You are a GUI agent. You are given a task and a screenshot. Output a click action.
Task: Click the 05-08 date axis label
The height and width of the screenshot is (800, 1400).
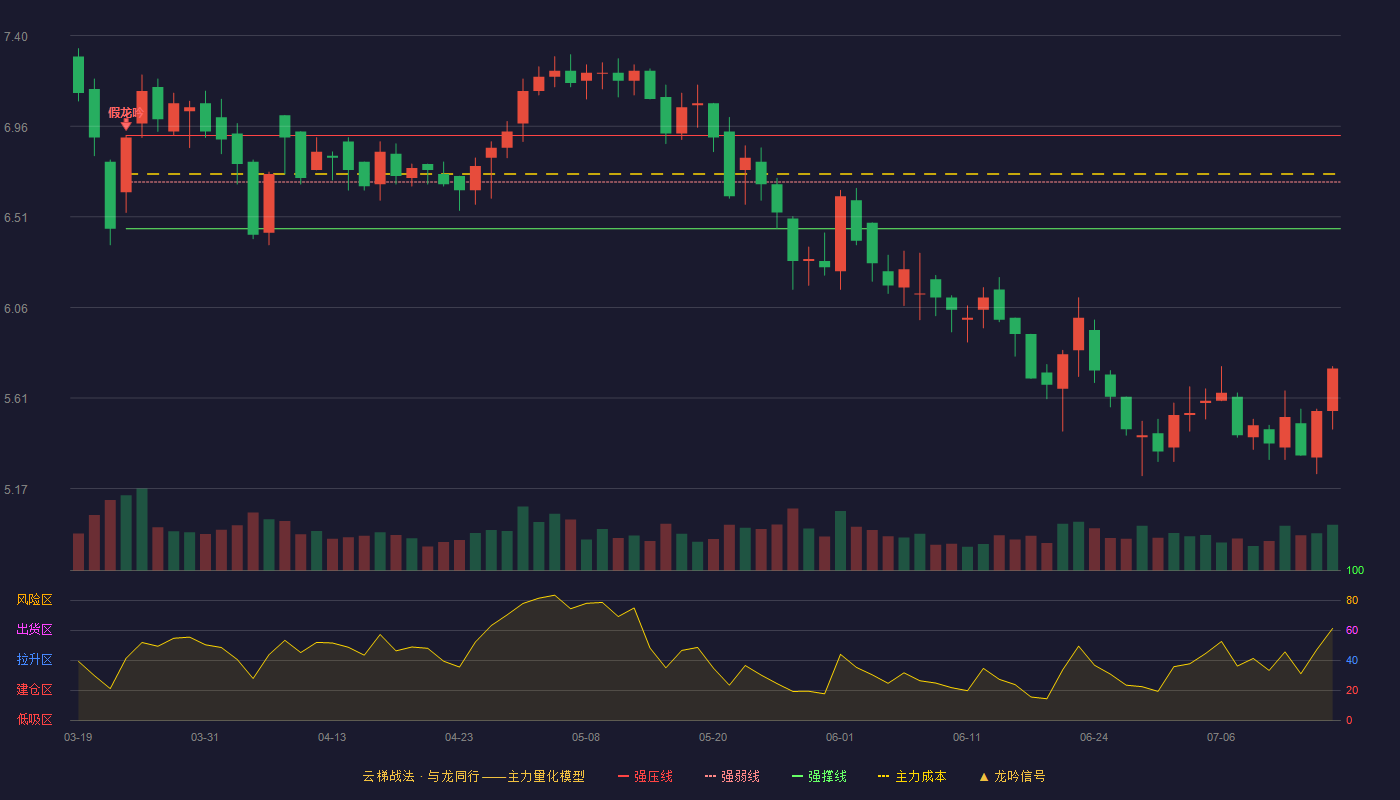pyautogui.click(x=586, y=737)
